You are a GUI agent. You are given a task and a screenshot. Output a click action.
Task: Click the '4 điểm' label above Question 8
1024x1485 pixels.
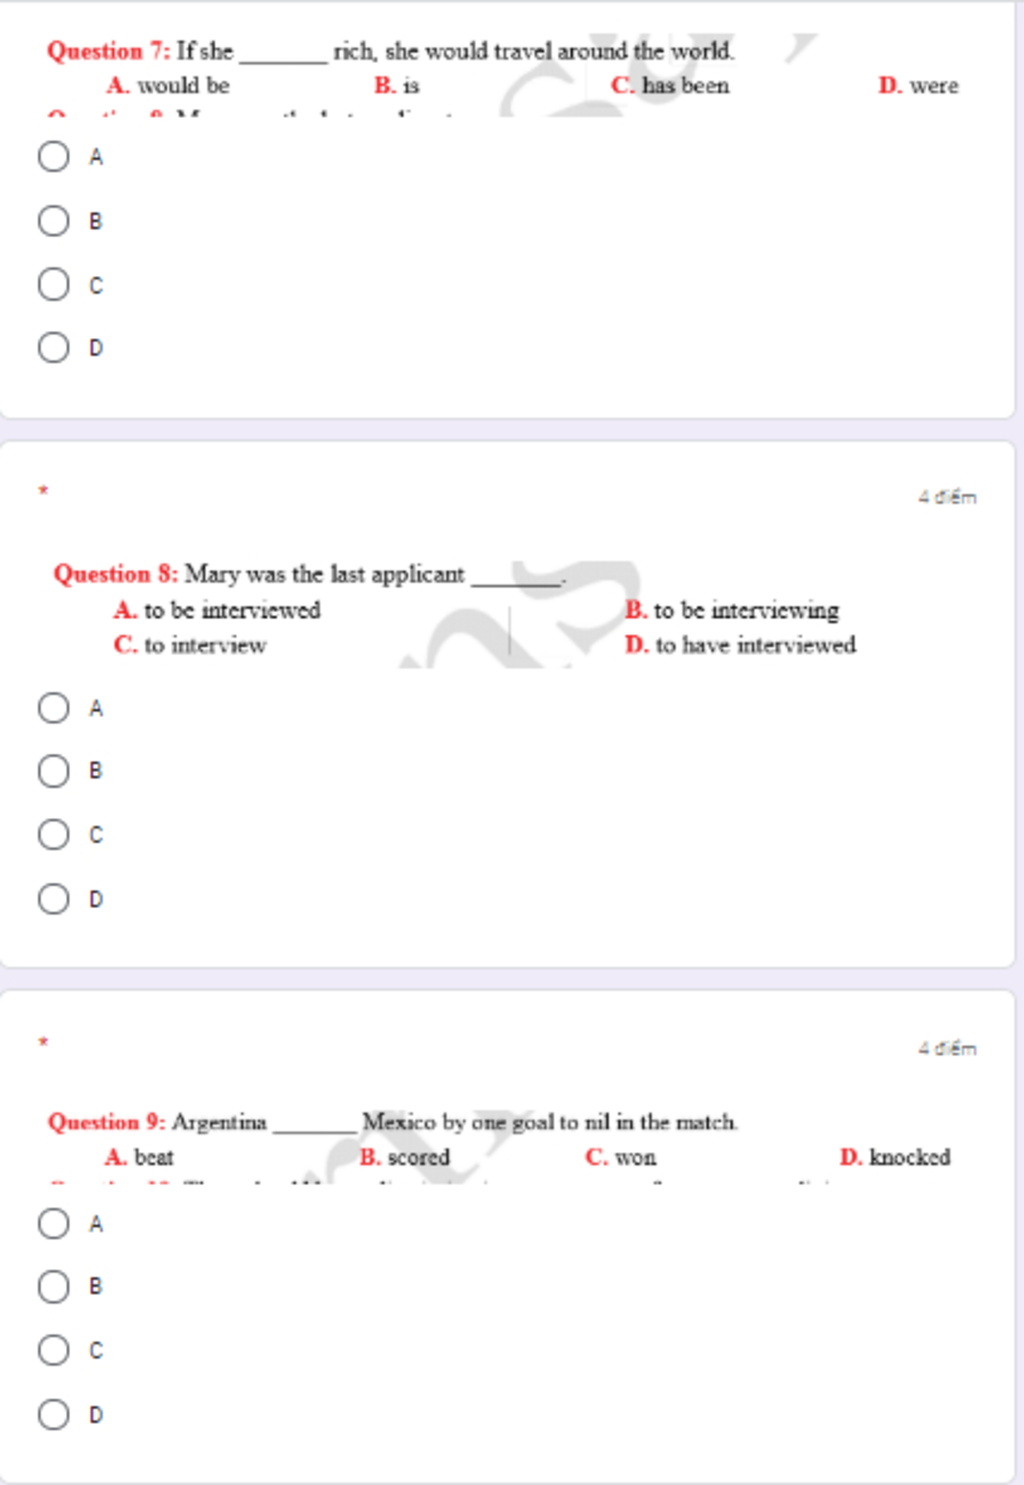(947, 497)
